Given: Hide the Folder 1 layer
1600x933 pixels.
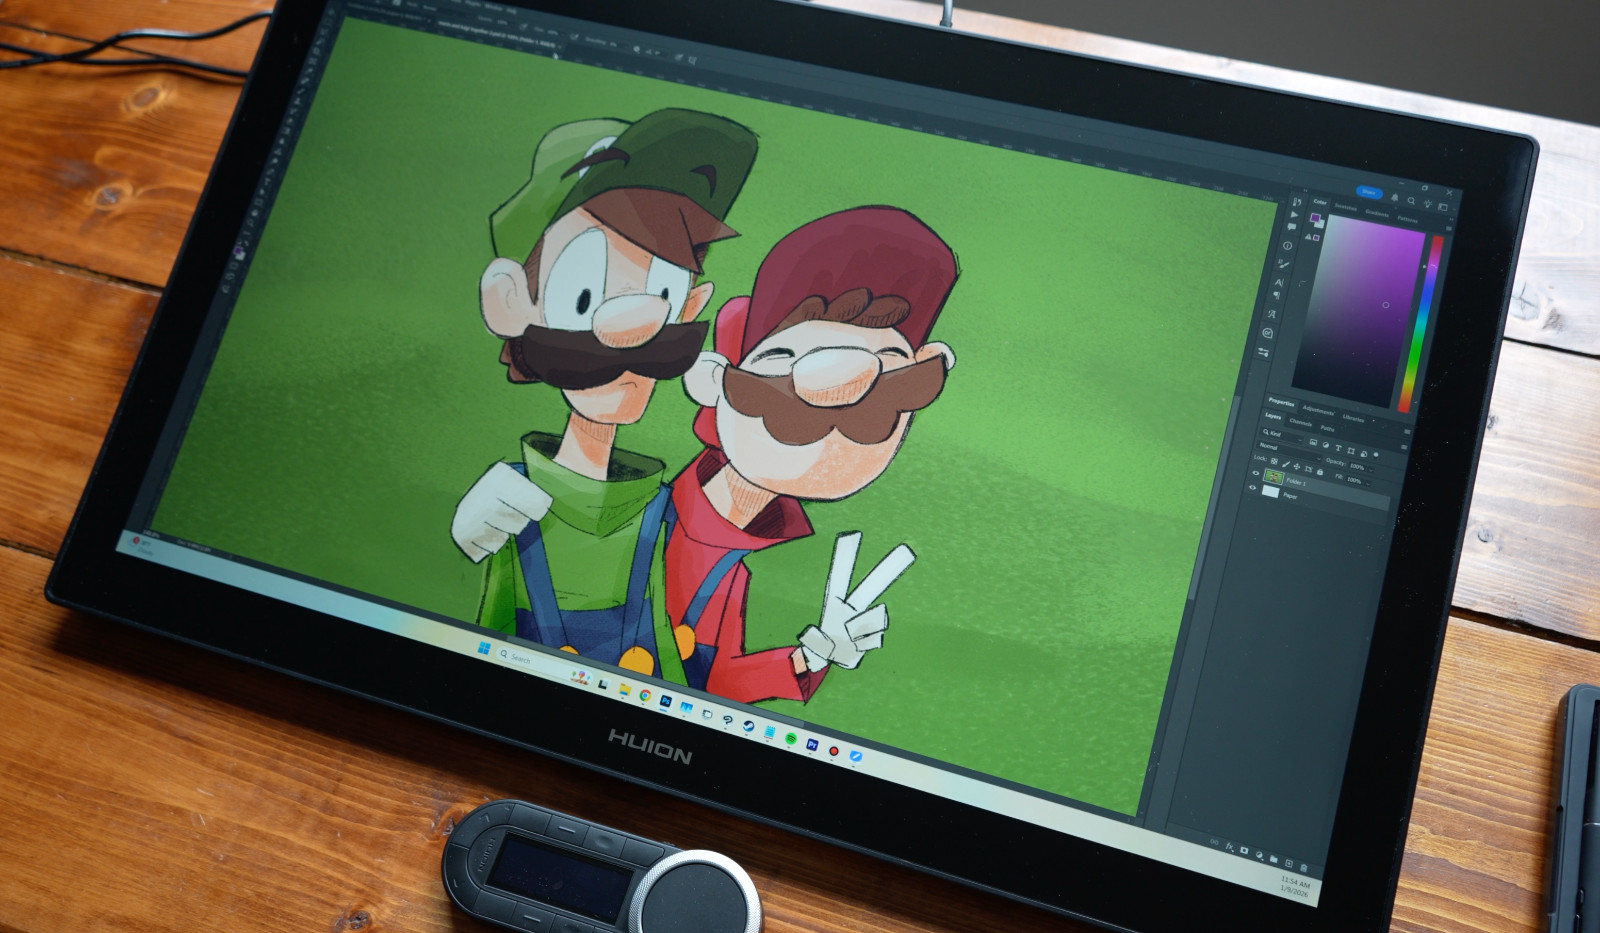Looking at the screenshot, I should point(1256,473).
